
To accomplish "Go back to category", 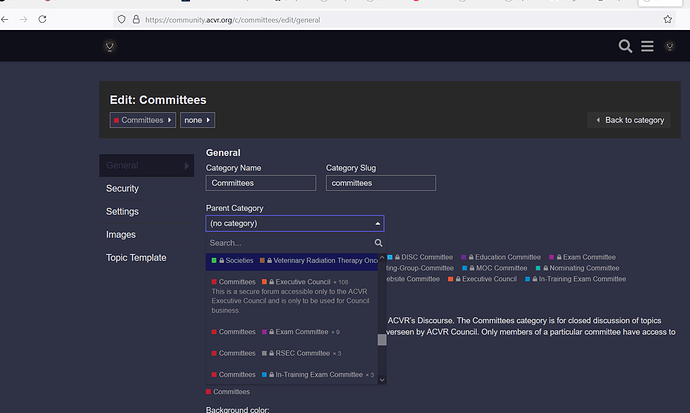I will tap(629, 120).
